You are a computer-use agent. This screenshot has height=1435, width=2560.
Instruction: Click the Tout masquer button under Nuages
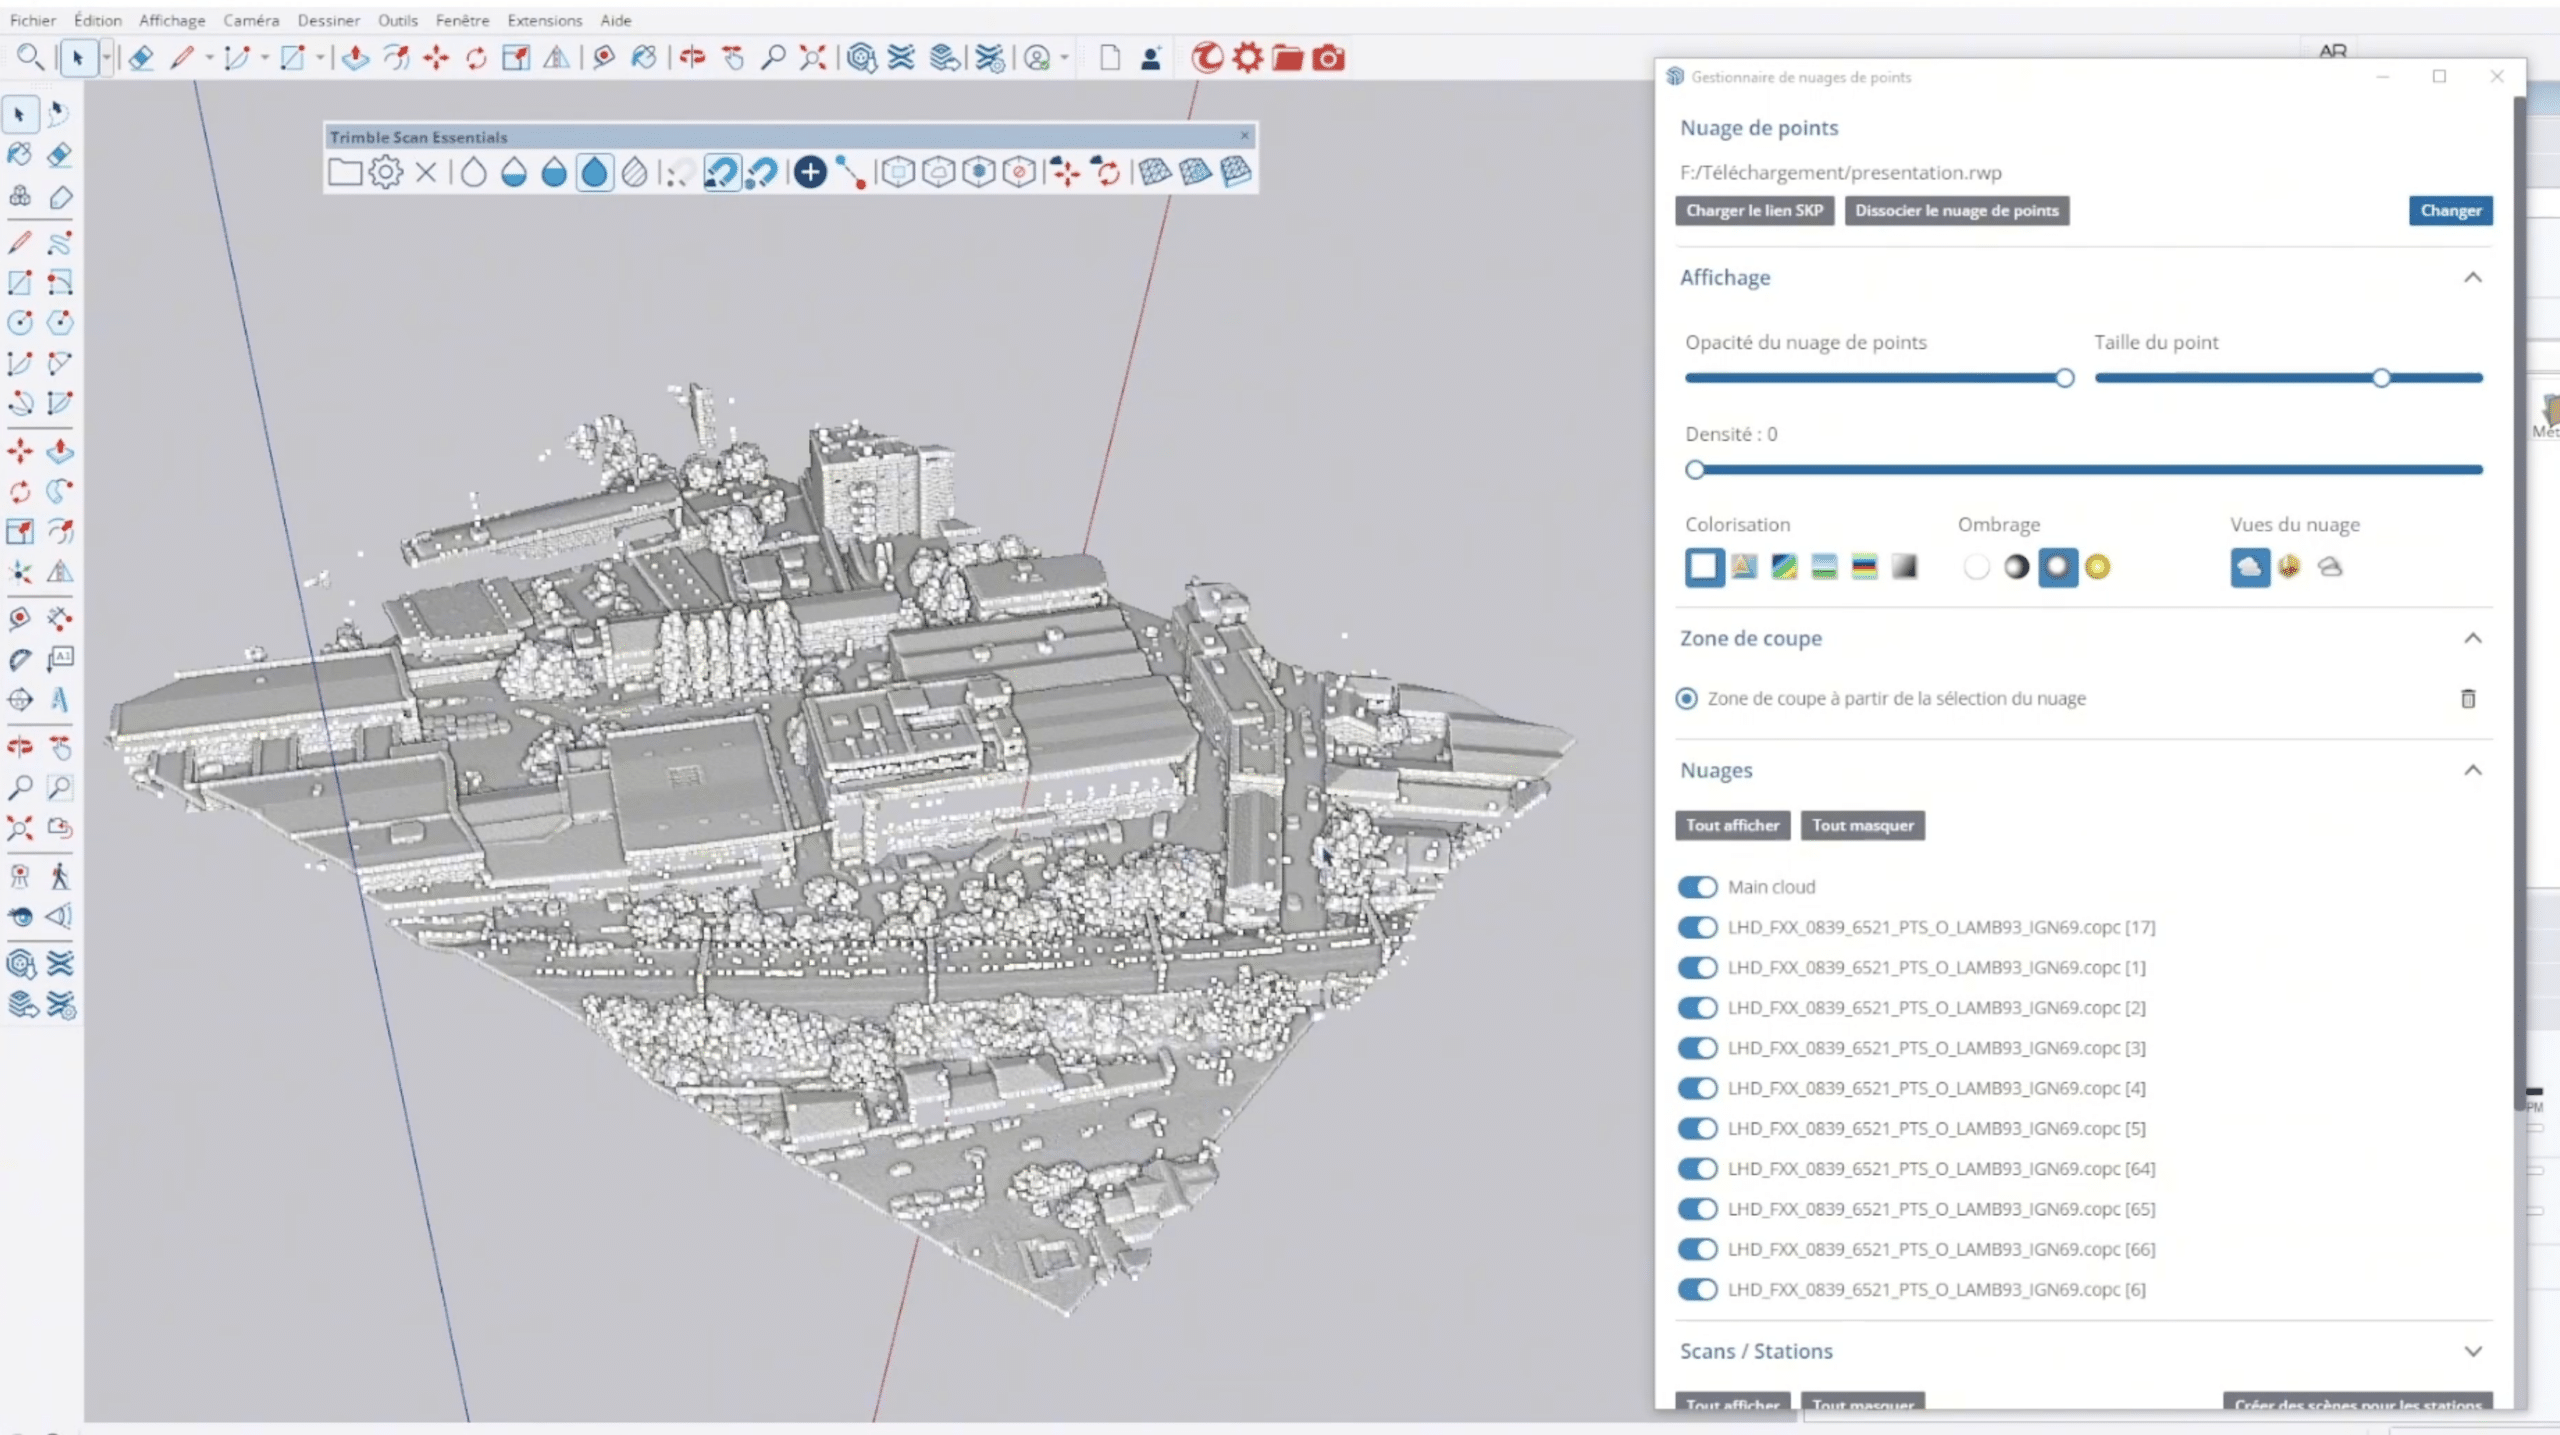[1862, 825]
